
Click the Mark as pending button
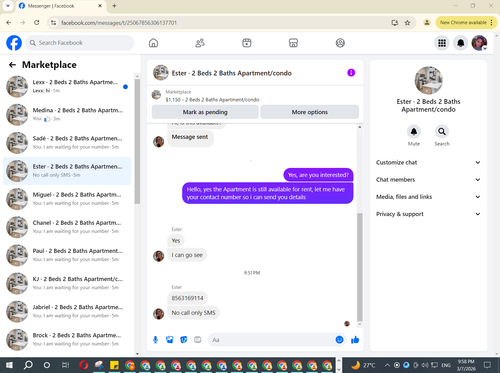pyautogui.click(x=205, y=112)
